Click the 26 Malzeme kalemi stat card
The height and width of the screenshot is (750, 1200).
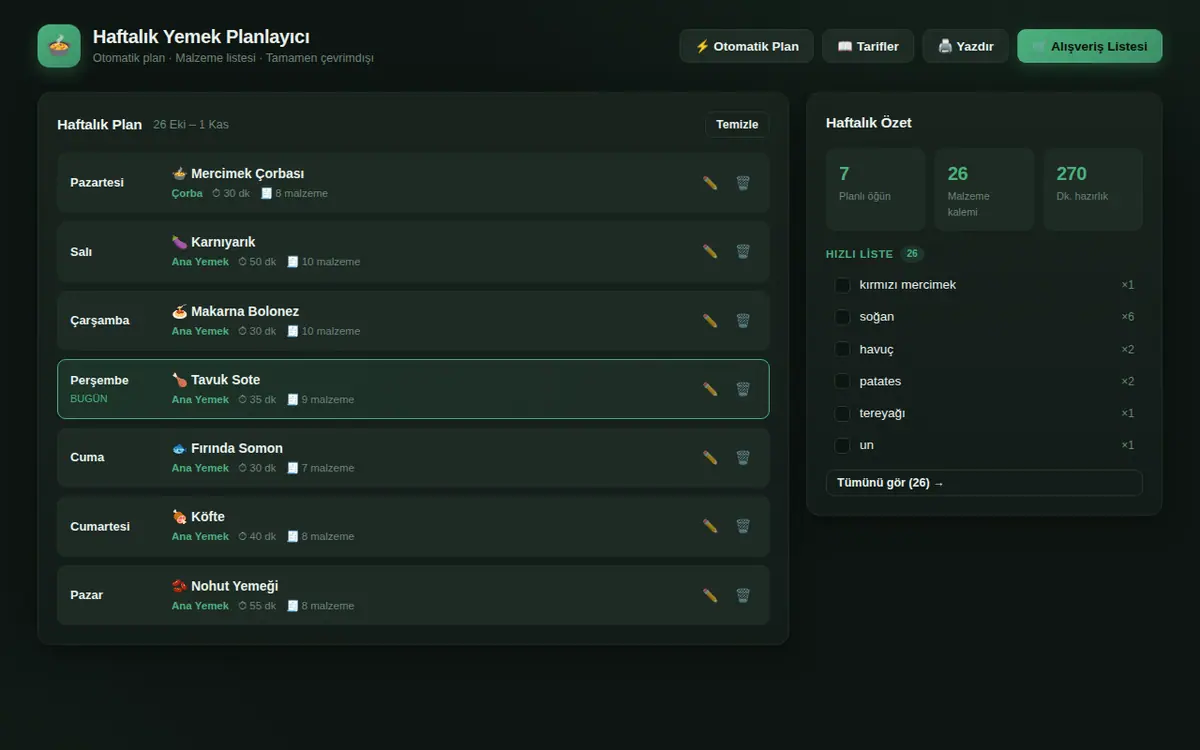(x=984, y=189)
